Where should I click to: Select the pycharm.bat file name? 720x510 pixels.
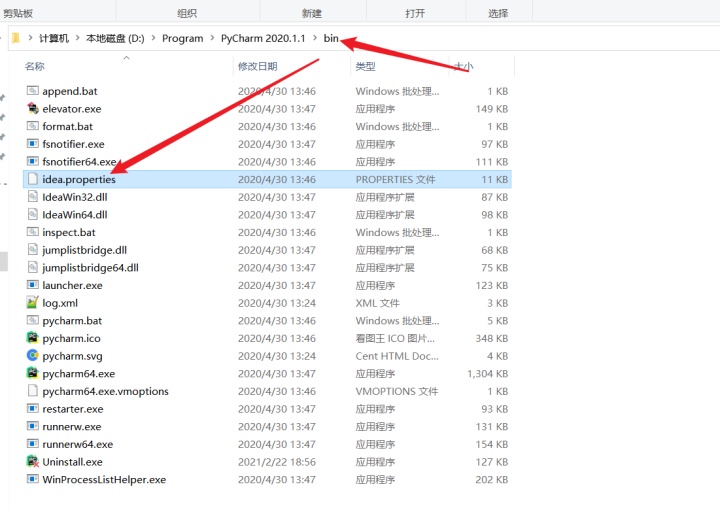click(x=72, y=320)
